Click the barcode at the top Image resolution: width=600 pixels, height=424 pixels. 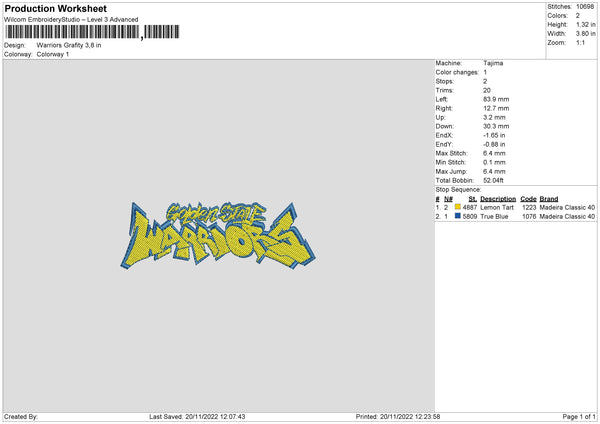click(x=92, y=32)
